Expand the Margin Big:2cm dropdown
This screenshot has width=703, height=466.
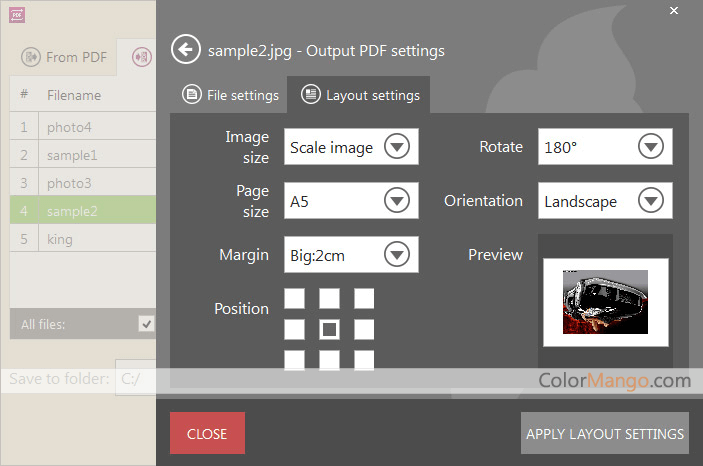coord(397,255)
